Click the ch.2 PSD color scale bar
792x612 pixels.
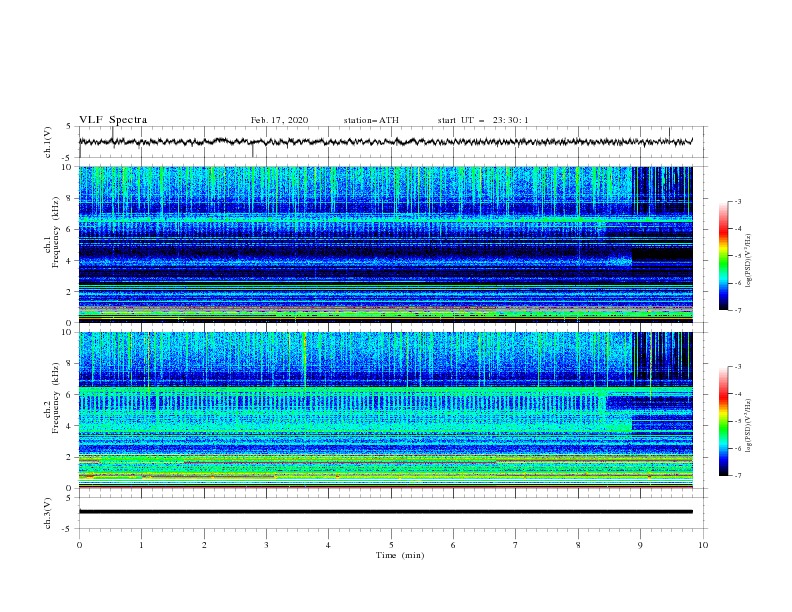pos(723,421)
